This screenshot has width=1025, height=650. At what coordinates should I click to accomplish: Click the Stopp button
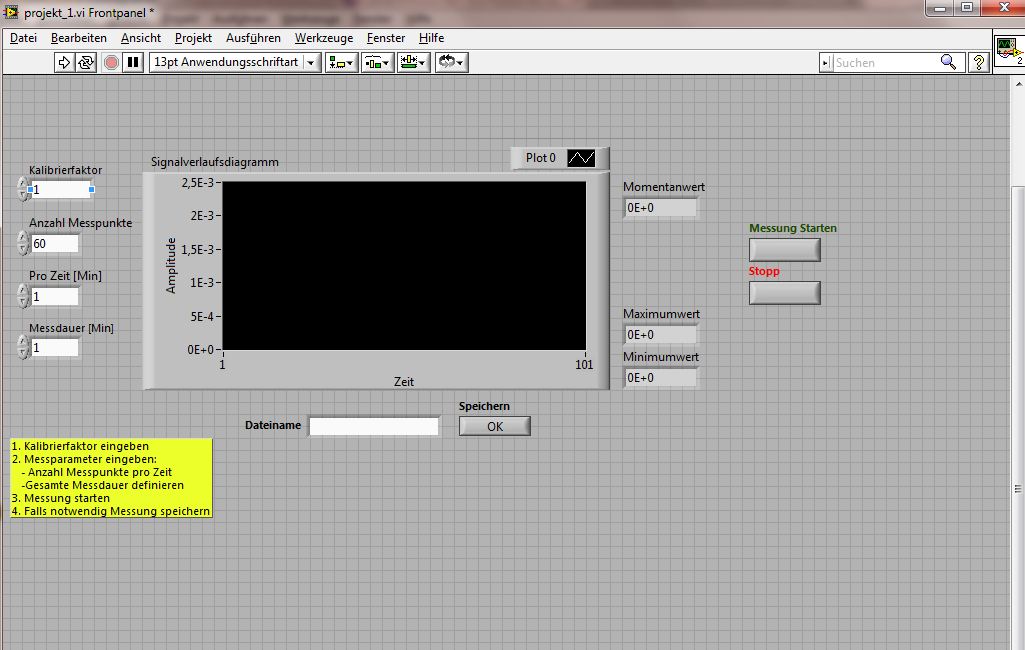coord(784,293)
